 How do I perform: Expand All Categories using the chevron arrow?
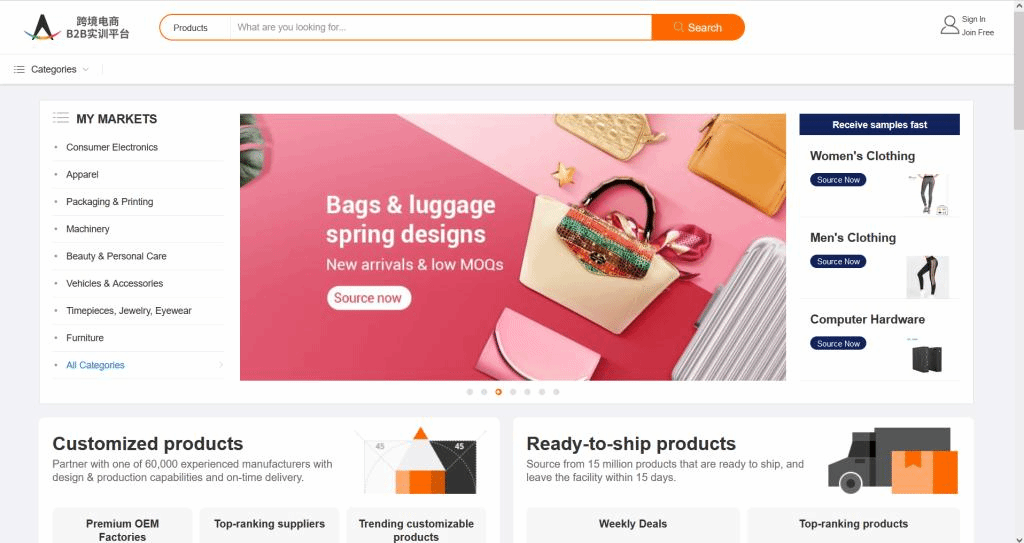pyautogui.click(x=221, y=365)
